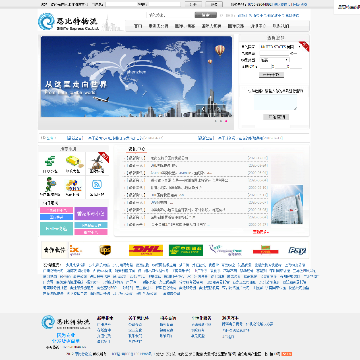Click the swirl logo in the footer
The width and height of the screenshot is (360, 360).
[48, 323]
